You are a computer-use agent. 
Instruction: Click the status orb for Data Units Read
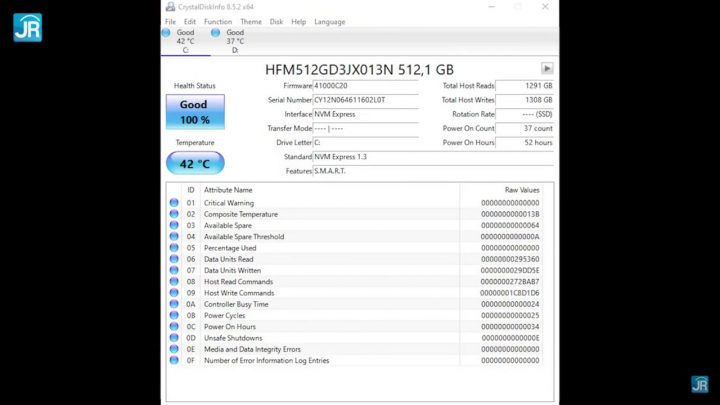click(x=174, y=259)
